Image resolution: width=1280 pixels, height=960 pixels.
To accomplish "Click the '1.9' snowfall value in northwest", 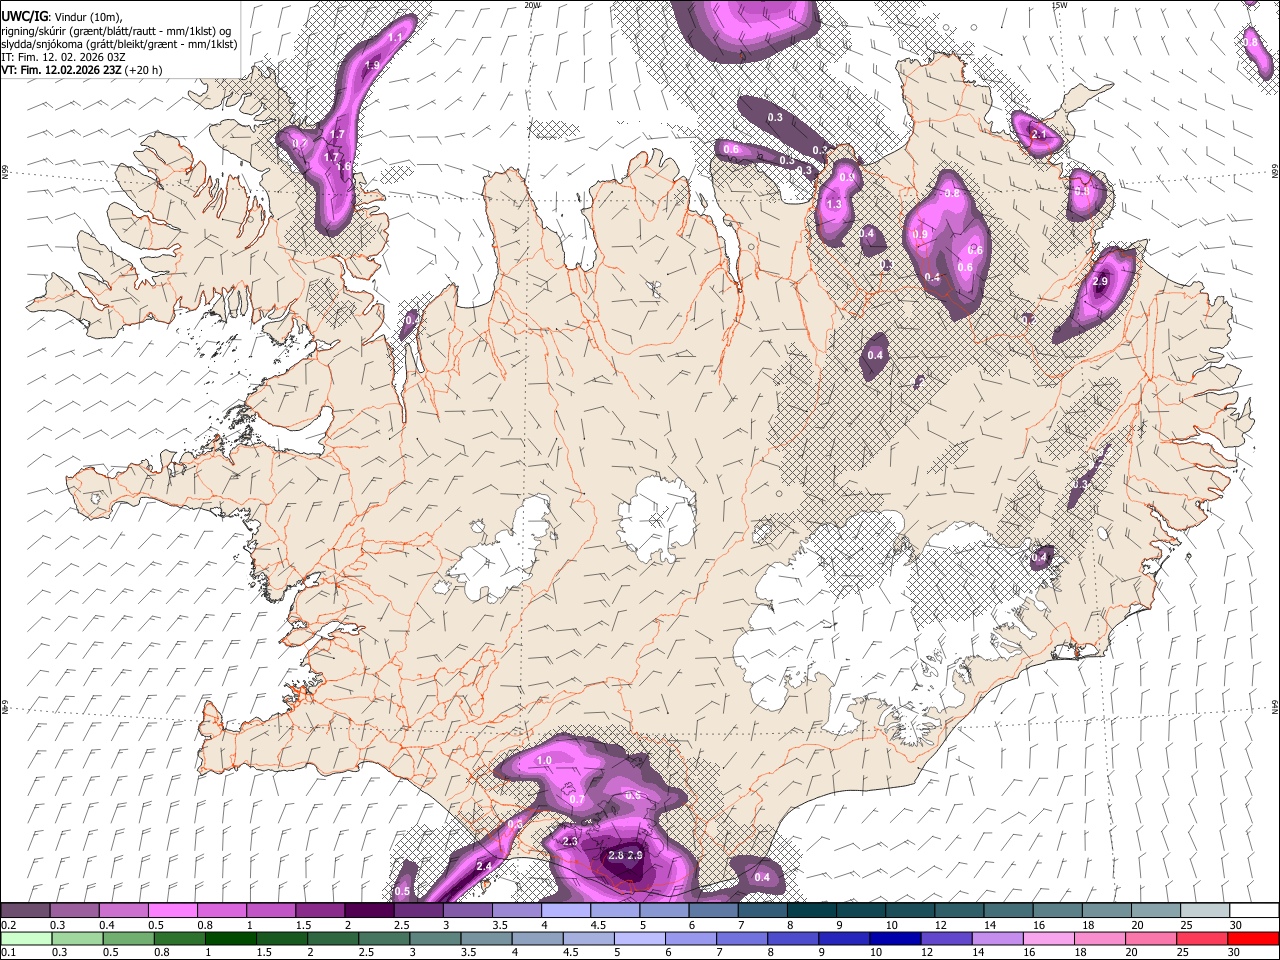I will (373, 64).
